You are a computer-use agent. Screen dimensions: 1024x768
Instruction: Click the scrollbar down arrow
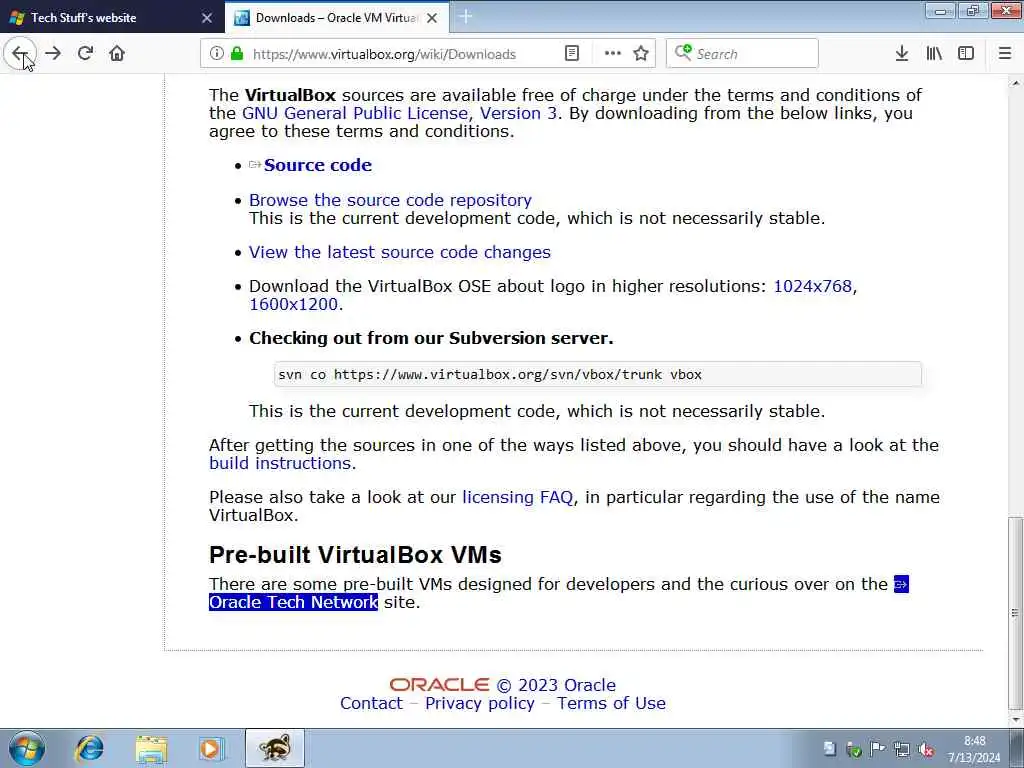point(1016,720)
